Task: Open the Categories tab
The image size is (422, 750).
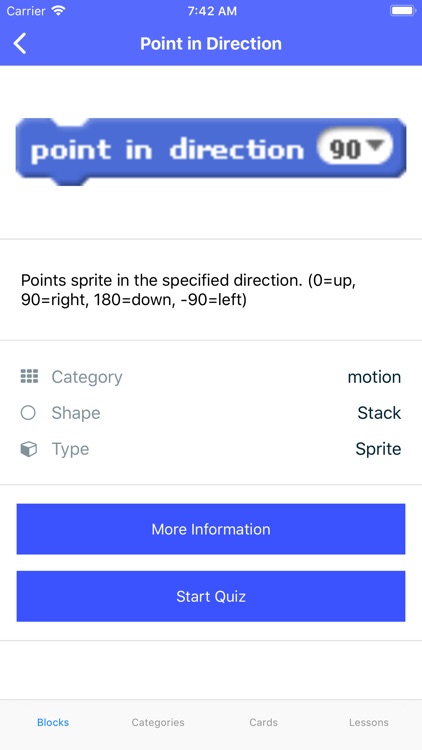Action: point(158,722)
